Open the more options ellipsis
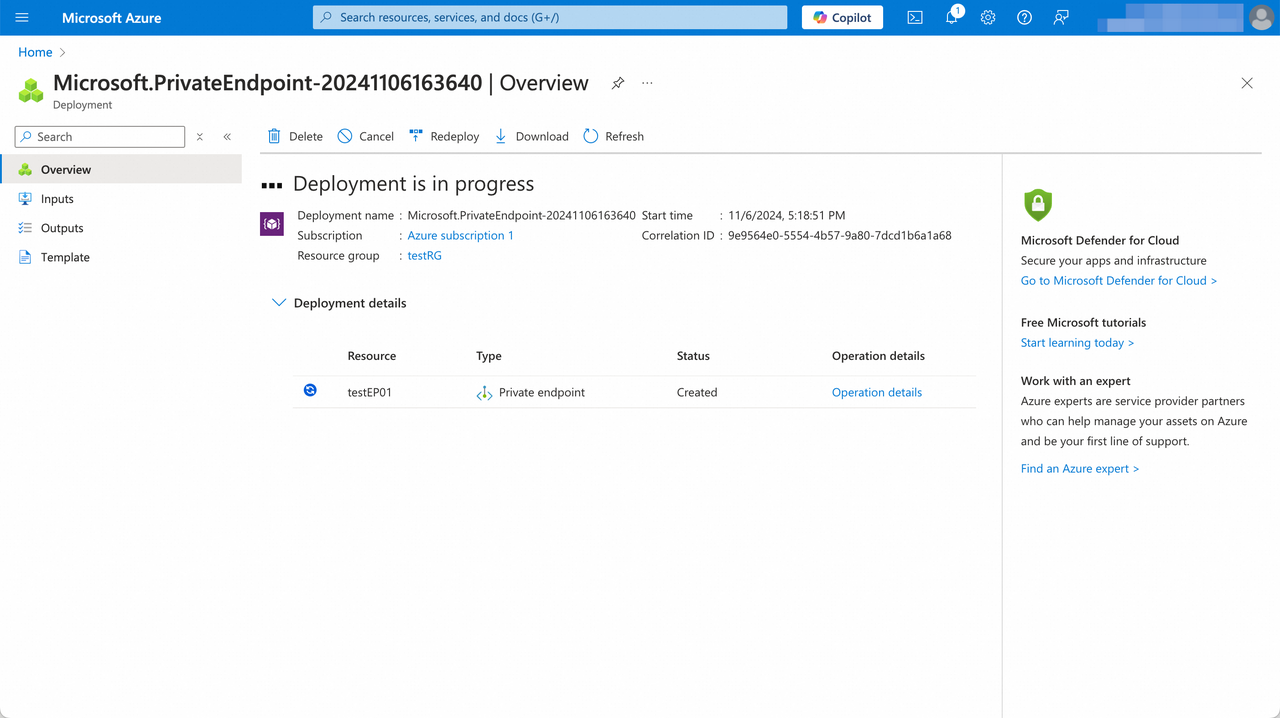Screen dimensions: 1280x718 click(647, 84)
